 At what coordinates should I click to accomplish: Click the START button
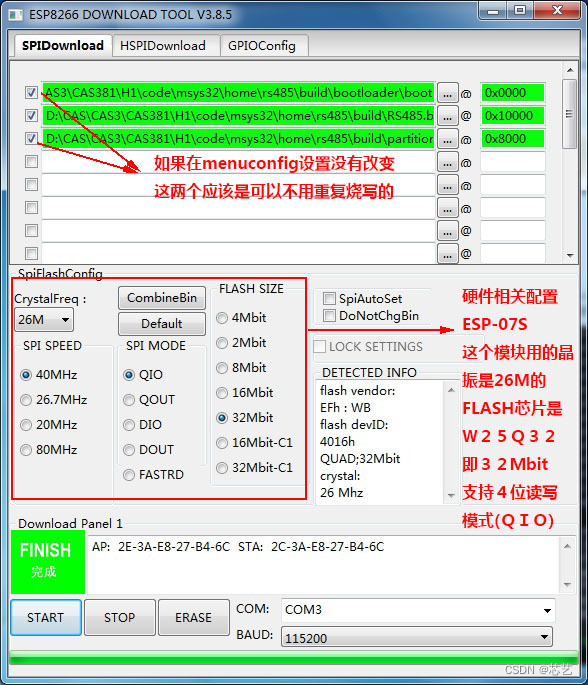[x=45, y=617]
